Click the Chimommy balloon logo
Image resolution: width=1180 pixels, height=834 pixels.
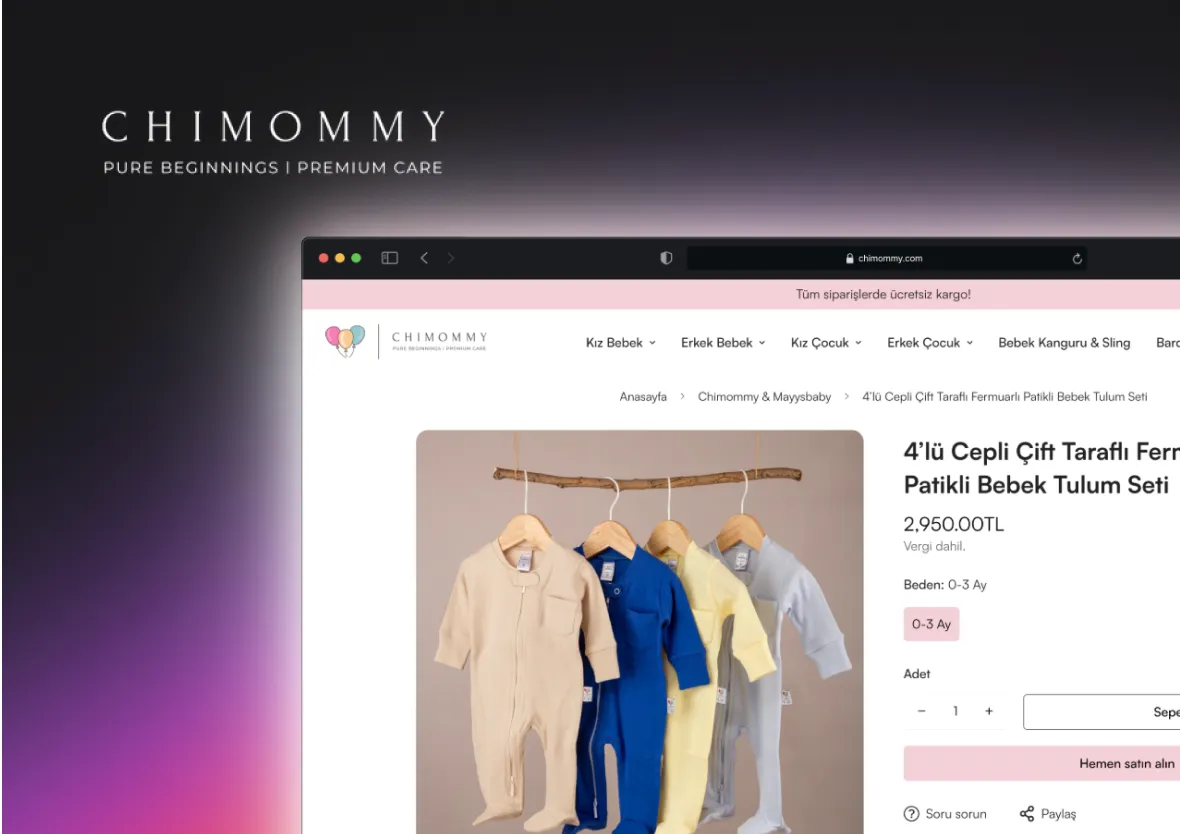pos(345,341)
